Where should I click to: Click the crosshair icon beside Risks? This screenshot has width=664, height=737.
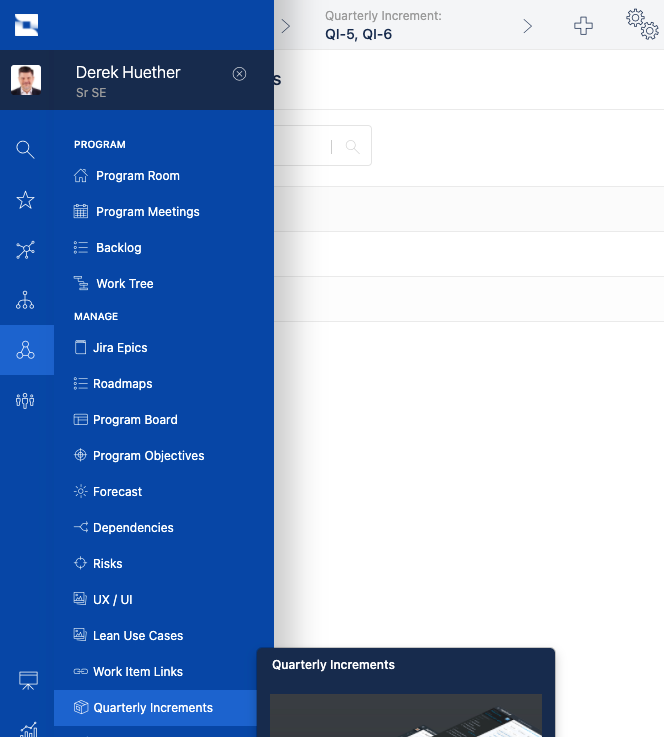coord(81,563)
